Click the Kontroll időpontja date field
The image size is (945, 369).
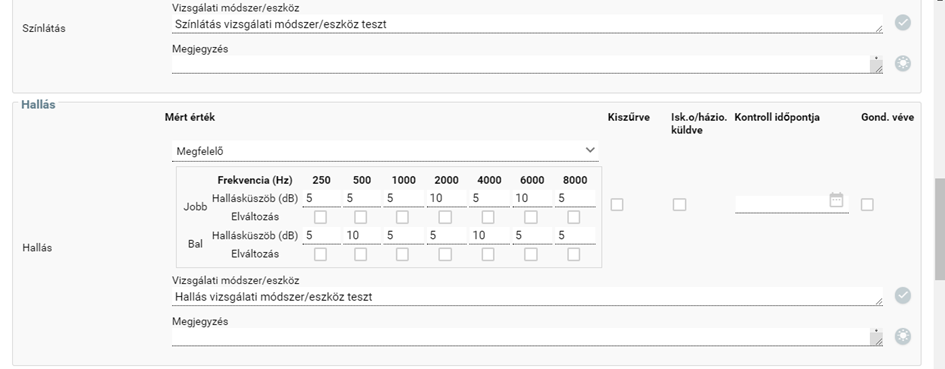point(791,204)
